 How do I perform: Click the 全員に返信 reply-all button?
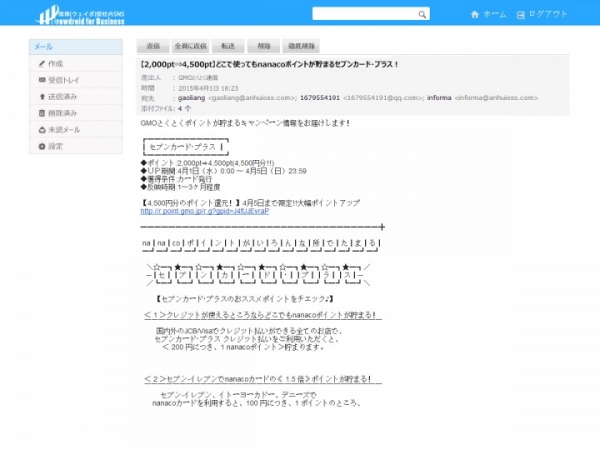(x=191, y=46)
